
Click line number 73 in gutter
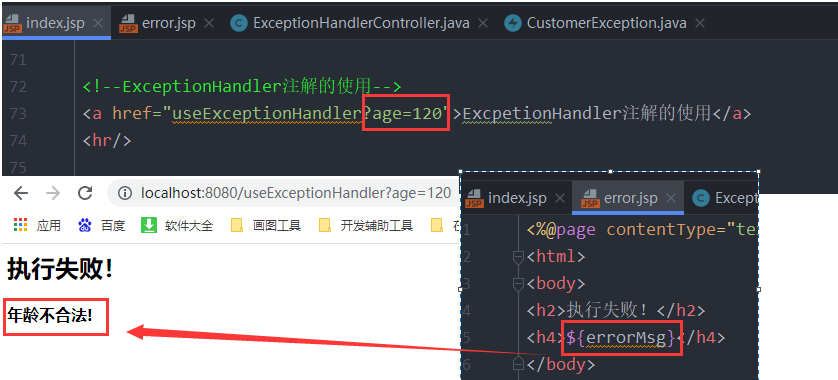point(18,113)
